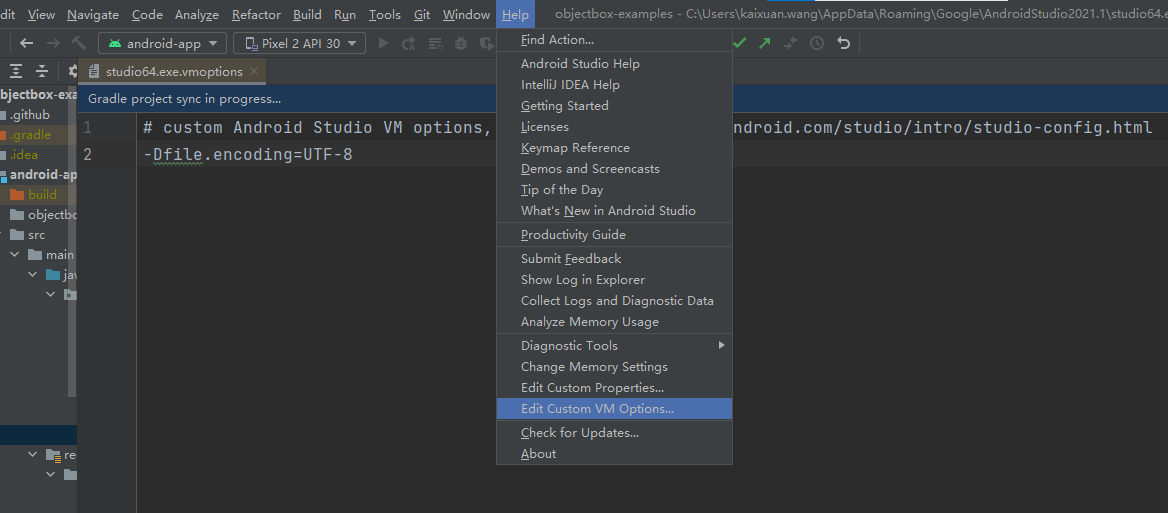Image resolution: width=1168 pixels, height=513 pixels.
Task: Choose Analyze Memory Usage
Action: point(615,322)
